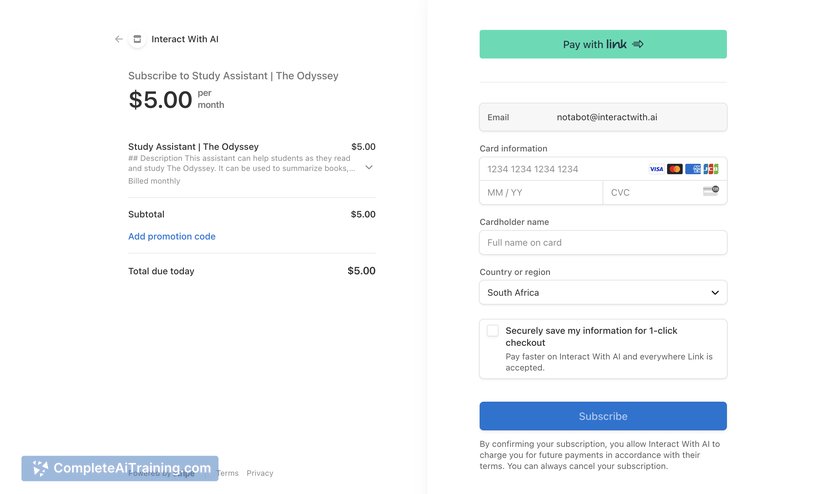Click the Card information label
Viewport: 820px width, 494px height.
pyautogui.click(x=514, y=148)
